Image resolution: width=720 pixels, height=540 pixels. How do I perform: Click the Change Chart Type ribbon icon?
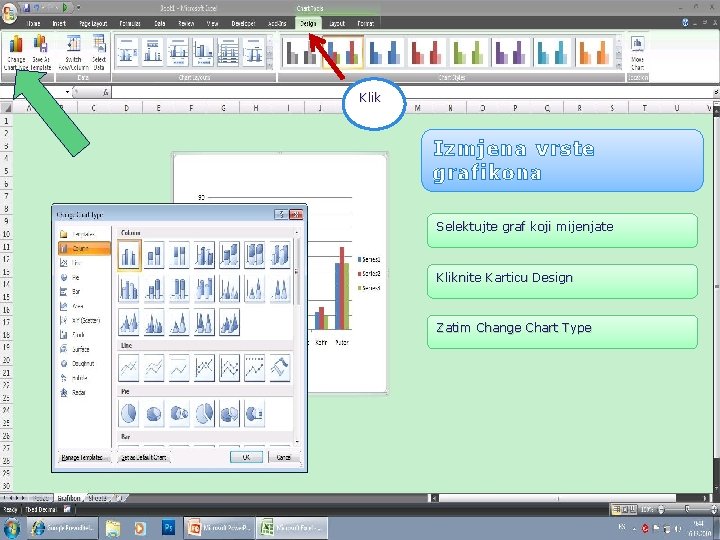pyautogui.click(x=16, y=52)
